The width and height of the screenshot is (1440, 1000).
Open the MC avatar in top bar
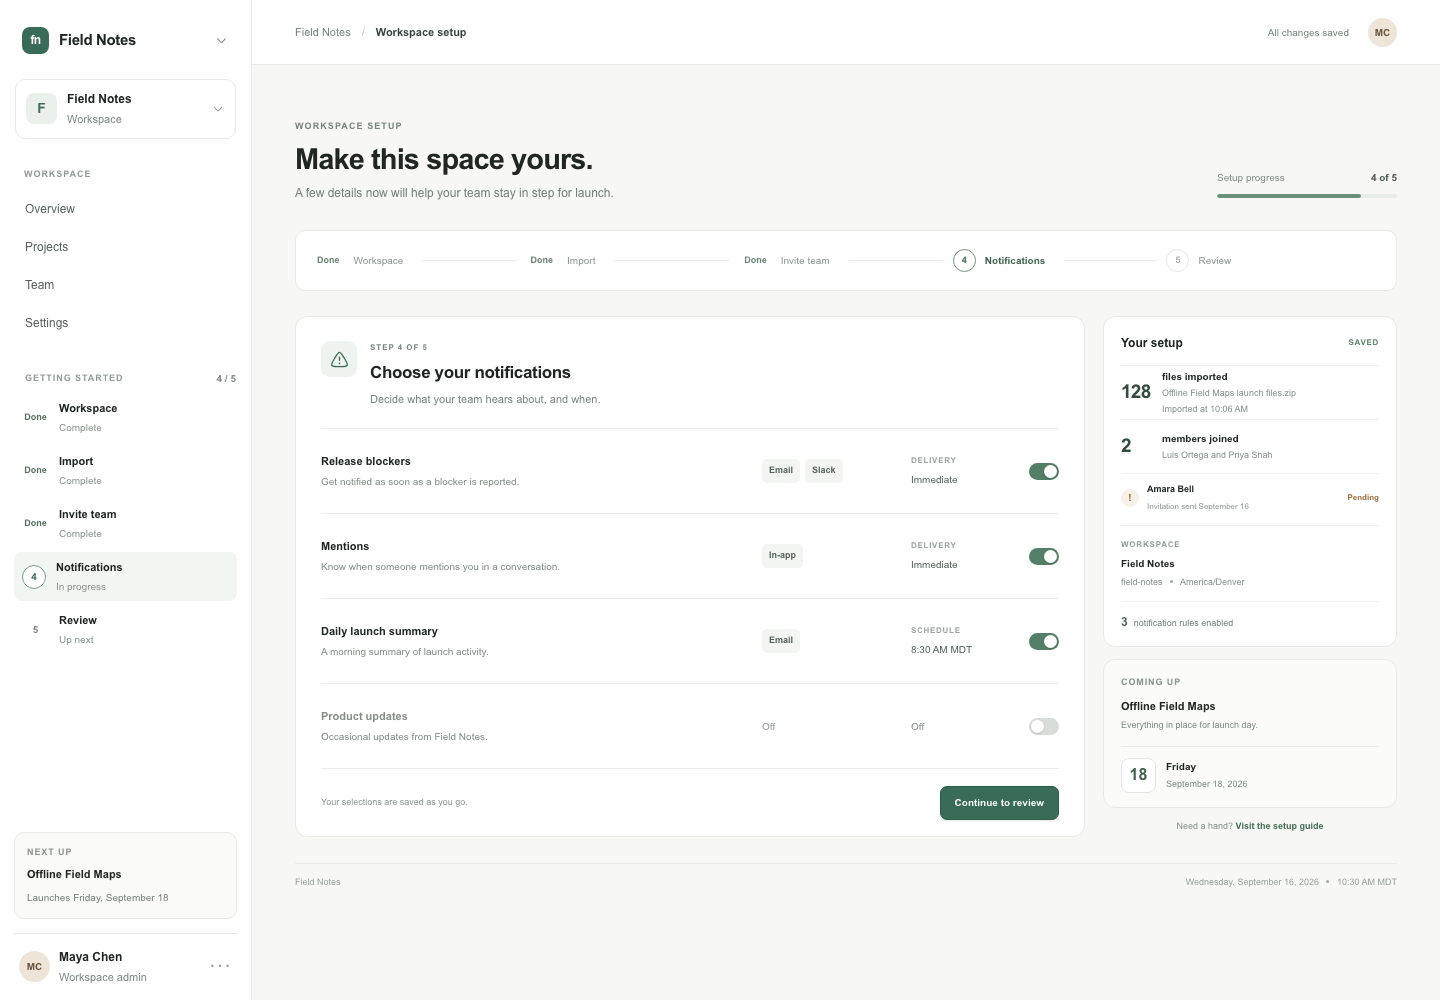[x=1382, y=33]
